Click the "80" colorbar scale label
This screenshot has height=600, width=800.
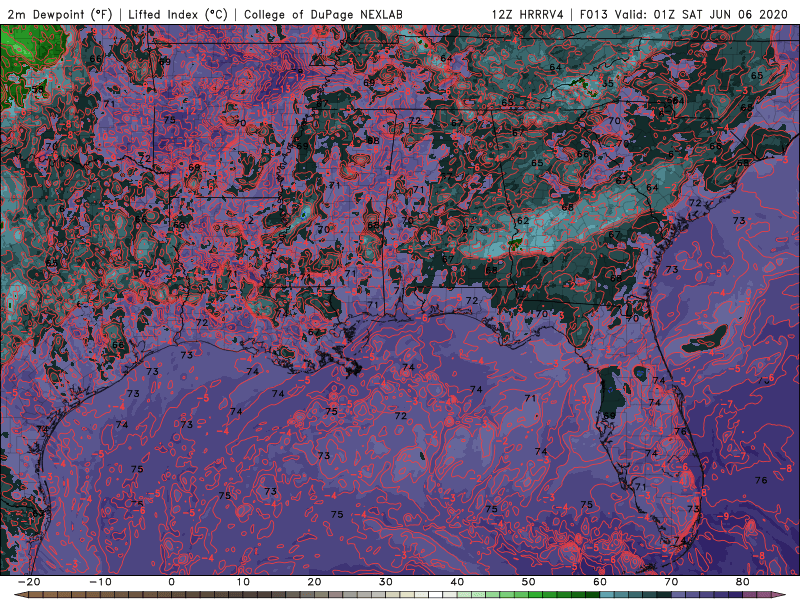pyautogui.click(x=743, y=582)
